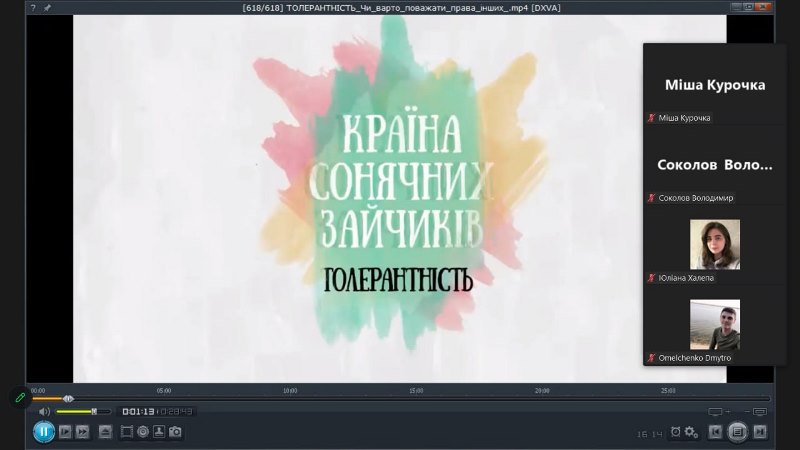This screenshot has height=450, width=800.
Task: Skip to the next track
Action: [x=760, y=432]
